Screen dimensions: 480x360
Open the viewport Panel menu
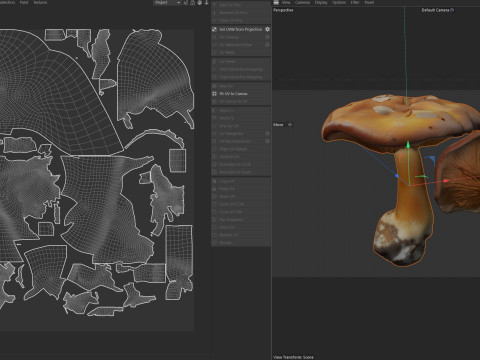pos(369,2)
